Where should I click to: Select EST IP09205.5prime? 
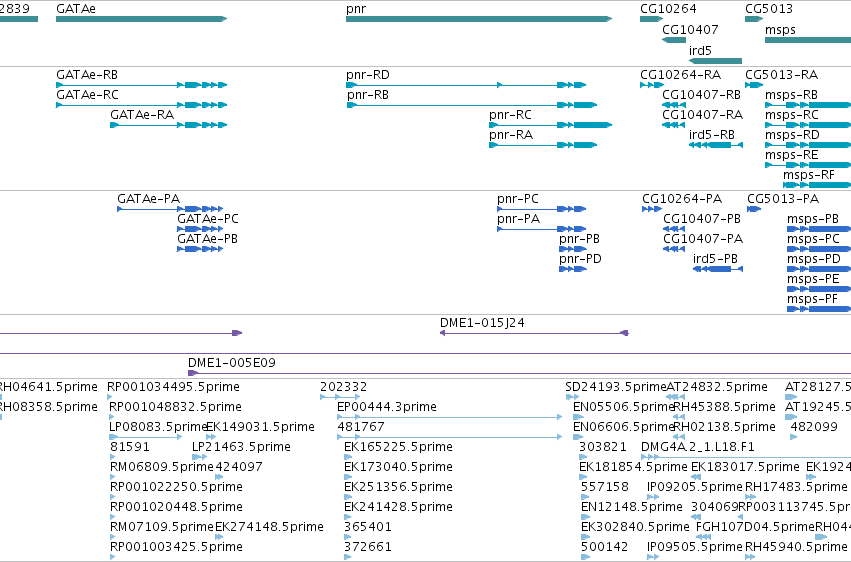click(694, 488)
